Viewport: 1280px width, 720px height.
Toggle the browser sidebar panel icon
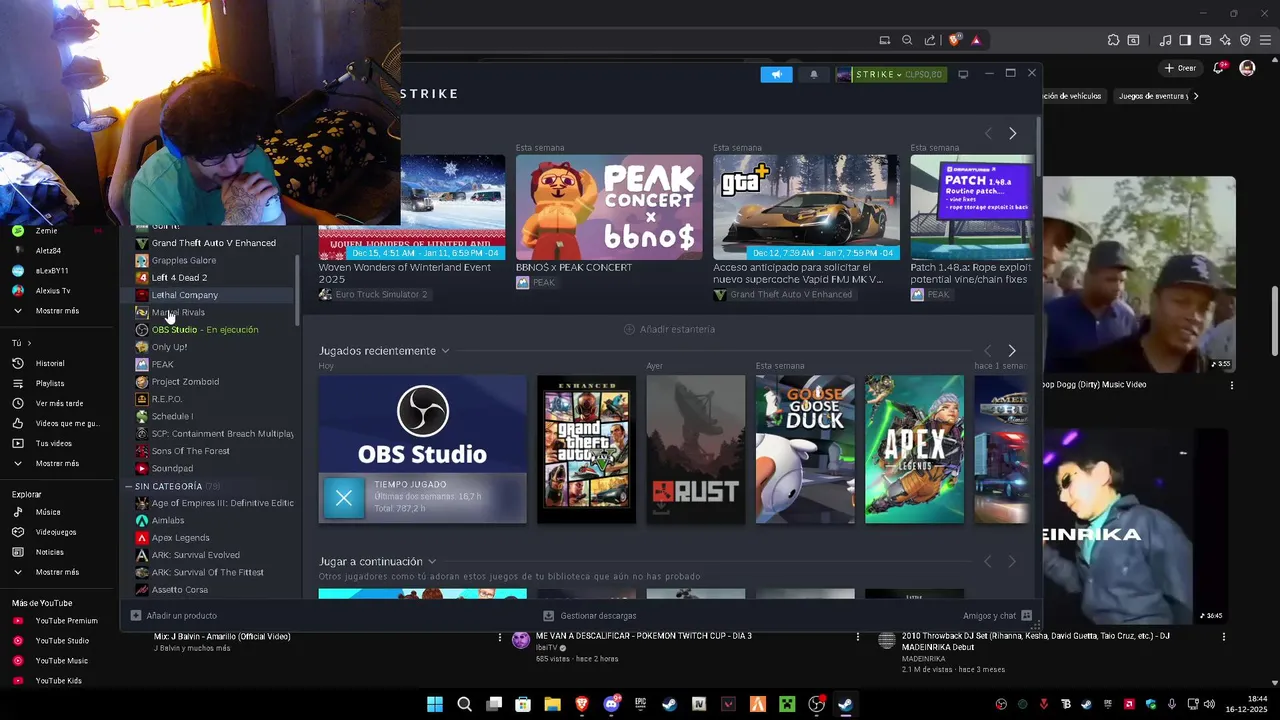coord(1185,40)
